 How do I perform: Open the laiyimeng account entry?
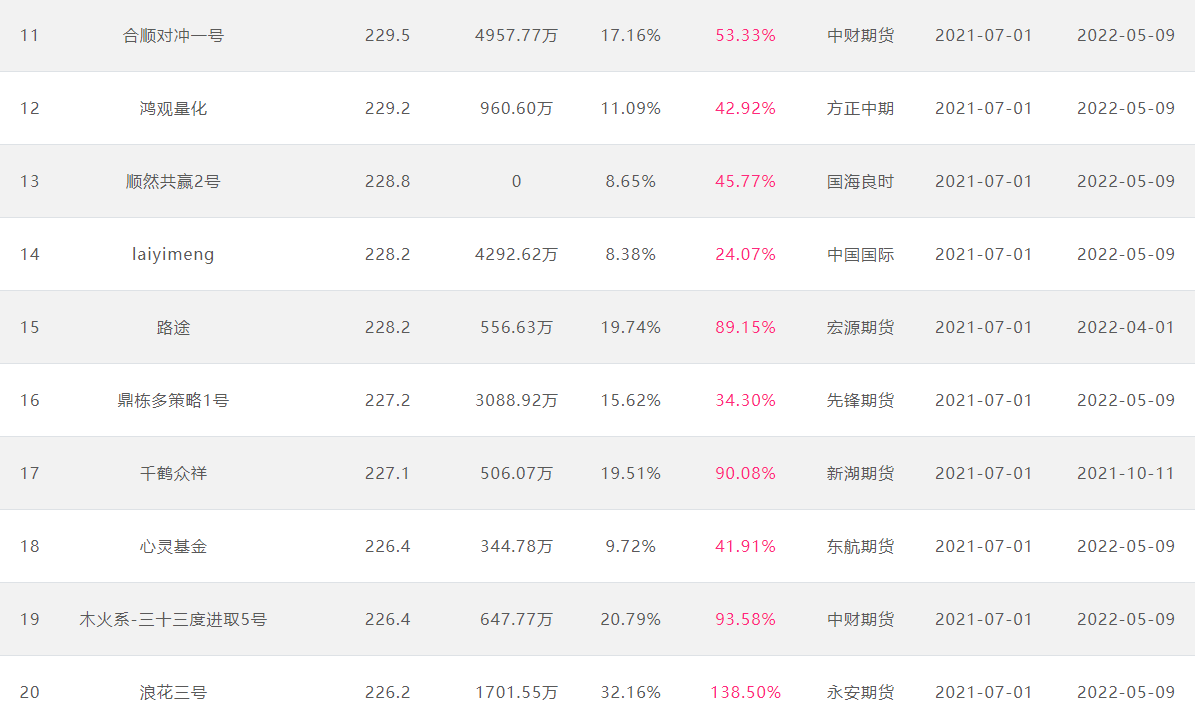[173, 255]
